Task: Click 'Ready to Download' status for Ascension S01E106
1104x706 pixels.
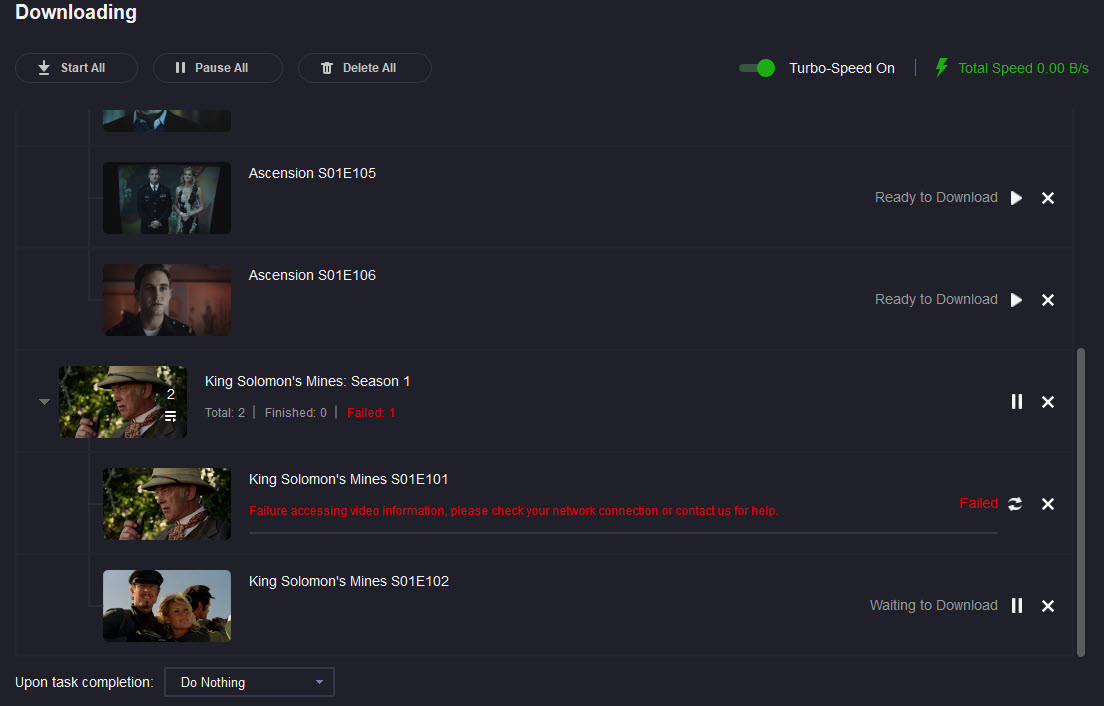Action: click(936, 299)
